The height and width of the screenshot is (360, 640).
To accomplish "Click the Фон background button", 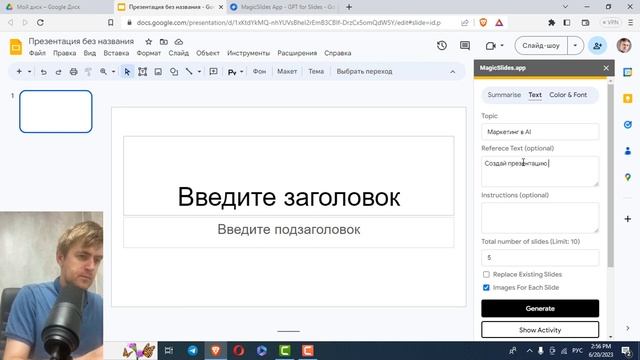I will coord(259,71).
